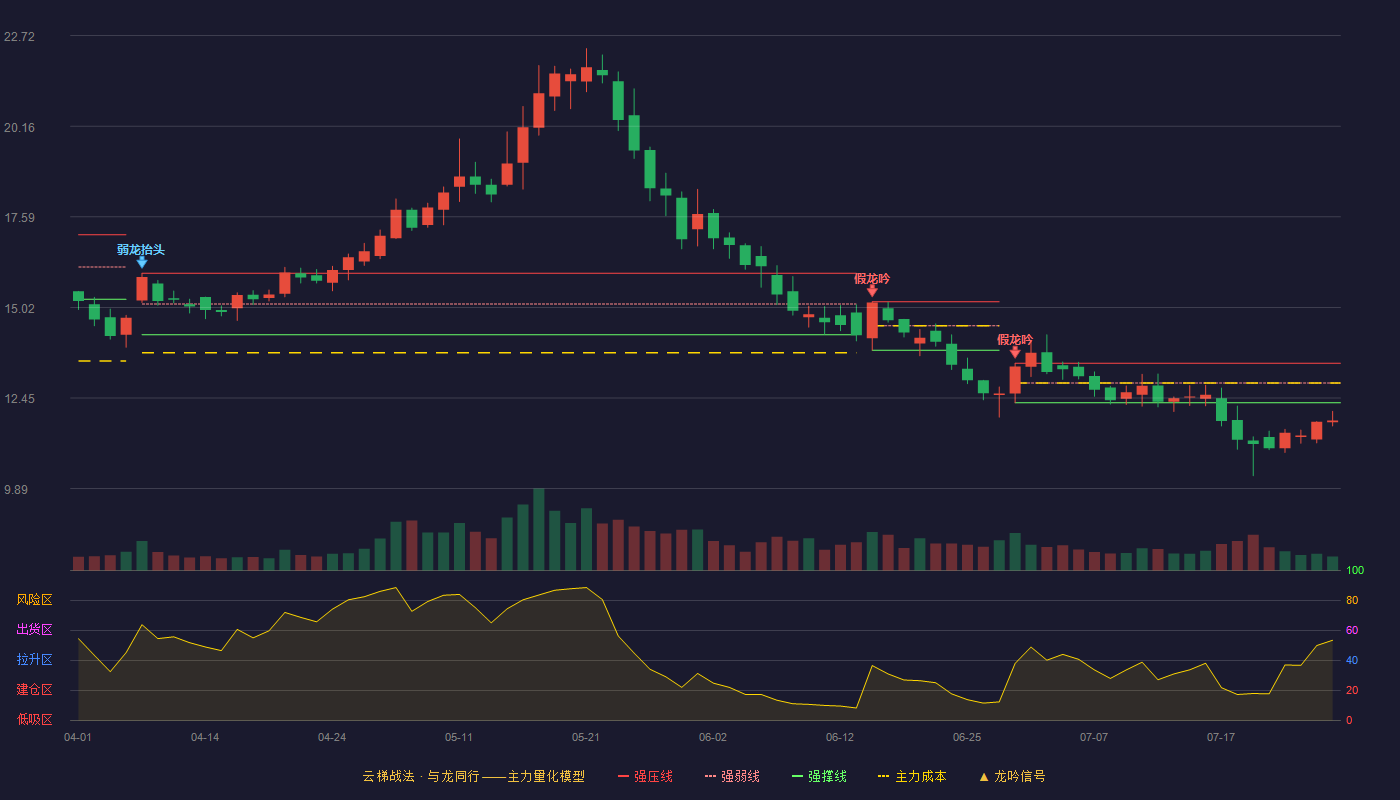Toggle the 龙吟信号 legend series

(1012, 776)
